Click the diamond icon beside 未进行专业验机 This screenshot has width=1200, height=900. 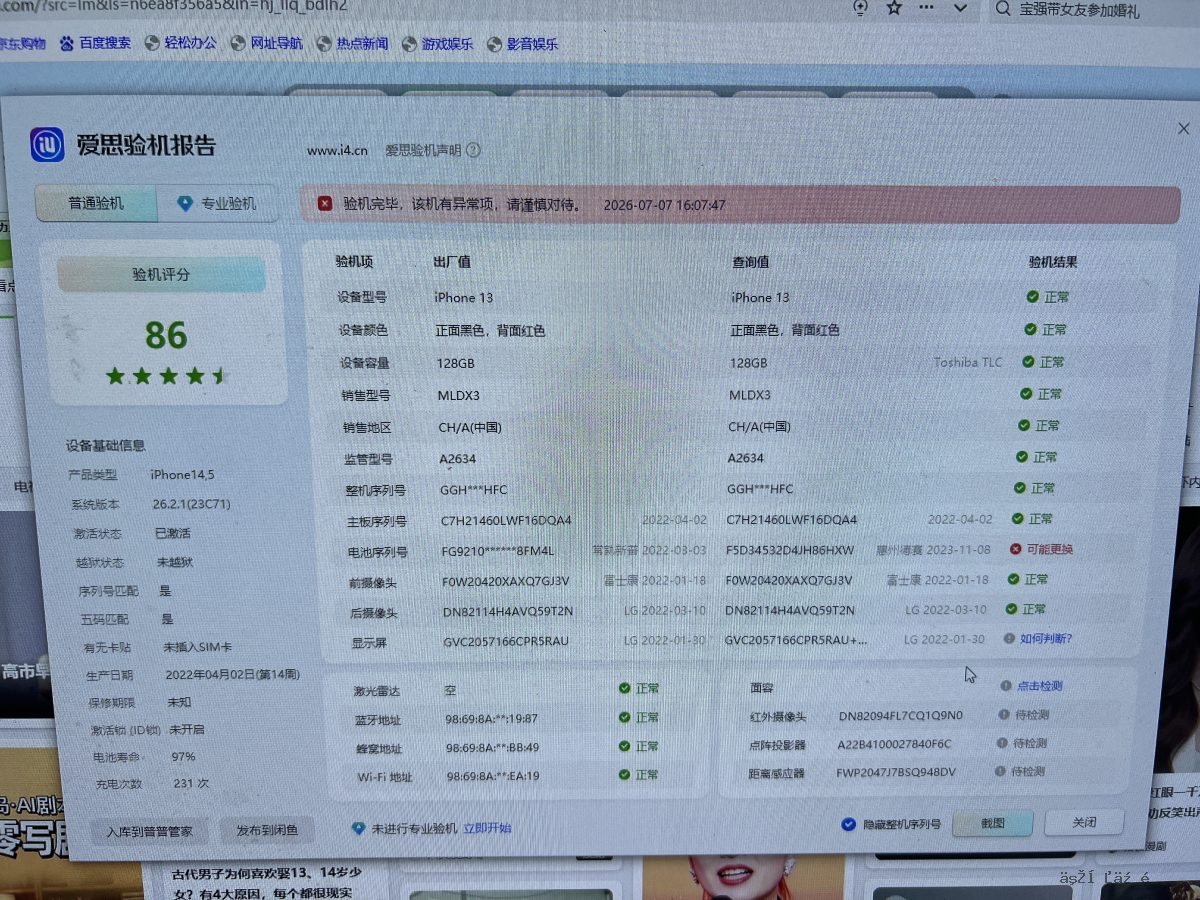click(x=358, y=829)
